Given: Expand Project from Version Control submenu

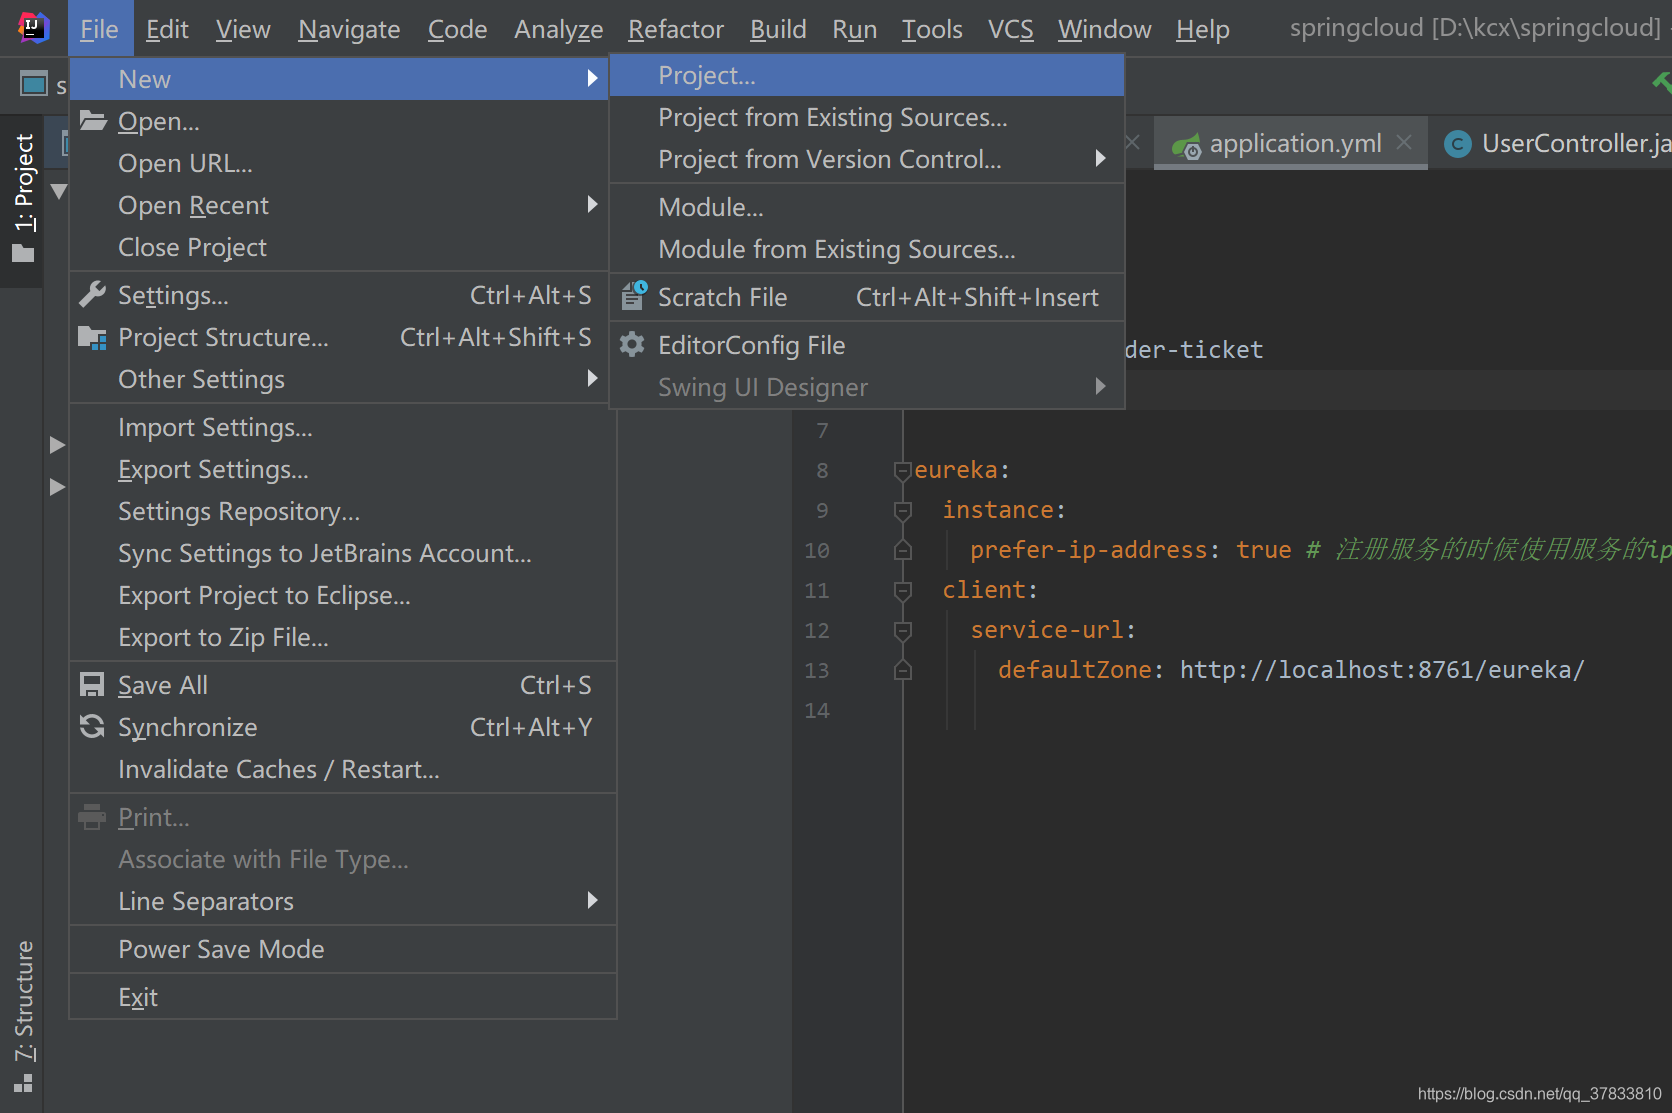Looking at the screenshot, I should click(1101, 158).
